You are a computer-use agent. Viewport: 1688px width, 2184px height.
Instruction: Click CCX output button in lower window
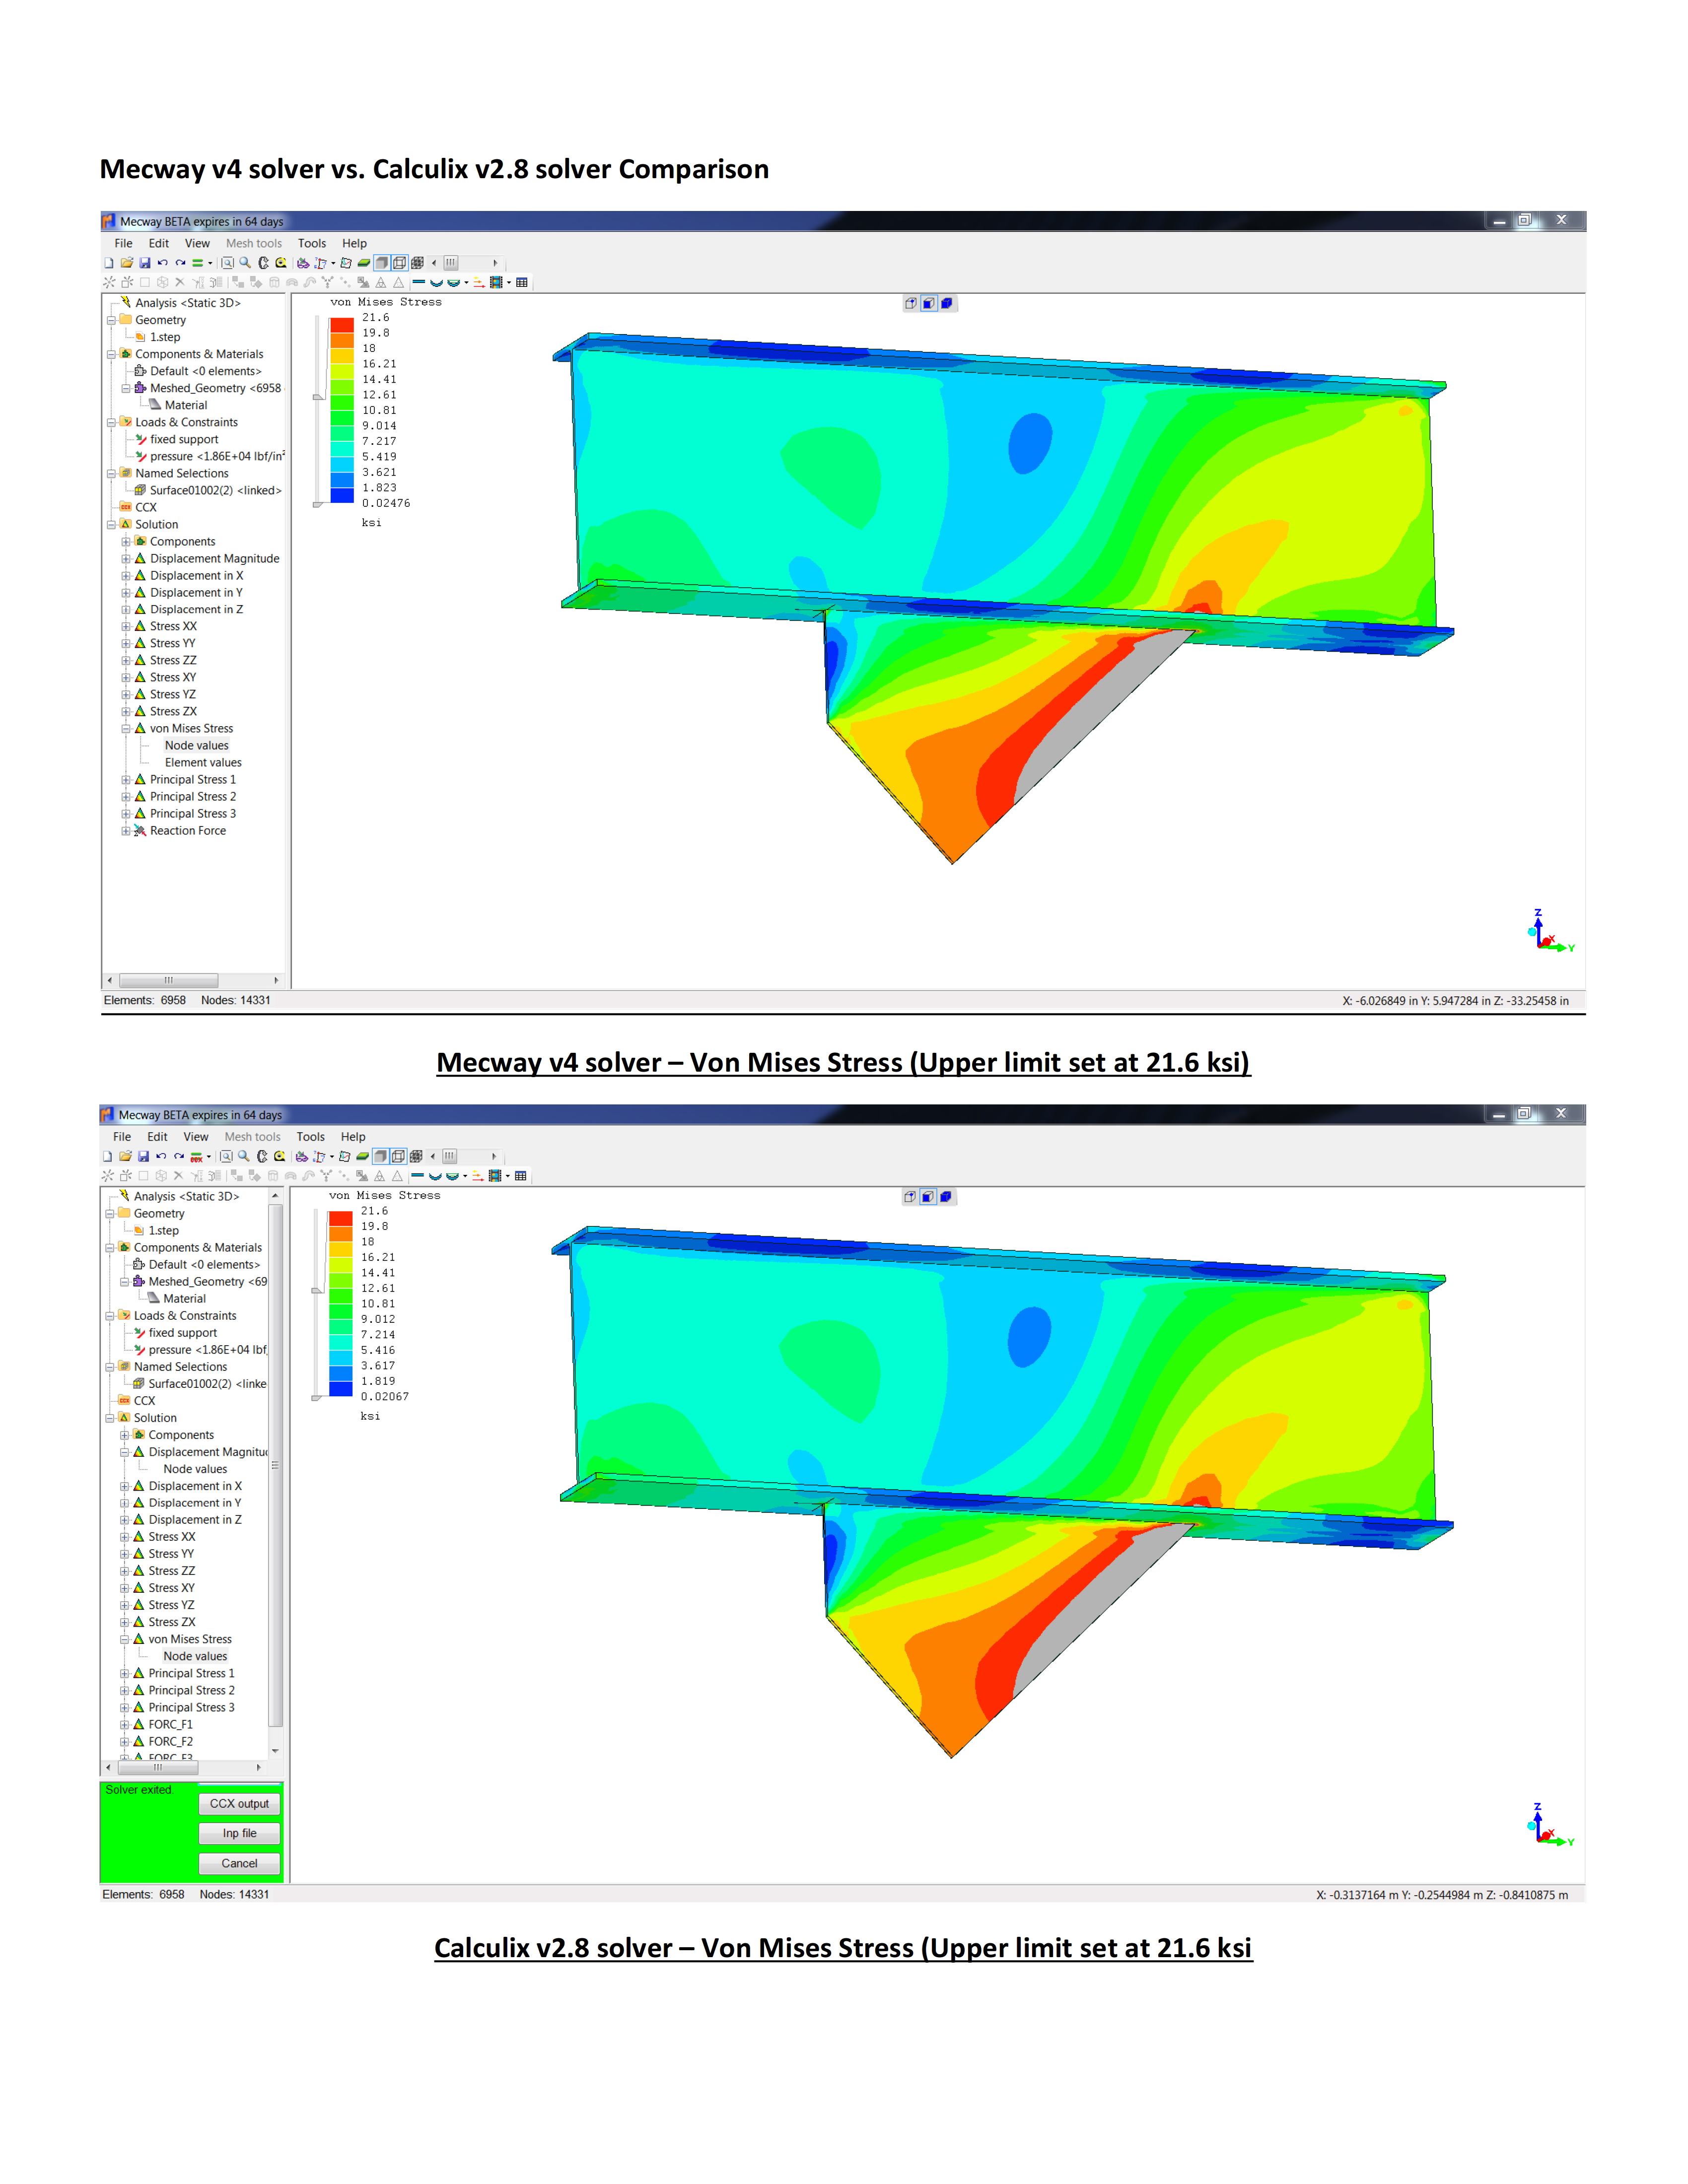click(x=239, y=1804)
